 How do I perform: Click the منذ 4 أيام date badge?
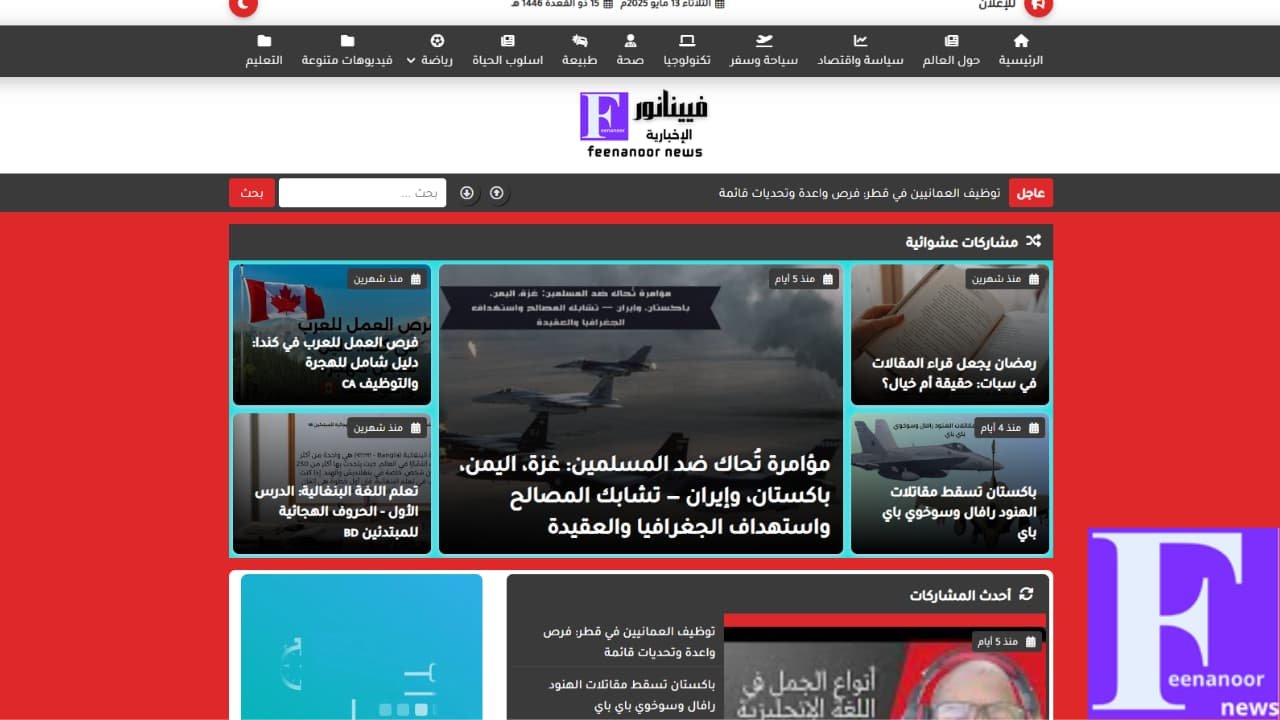[x=1008, y=427]
